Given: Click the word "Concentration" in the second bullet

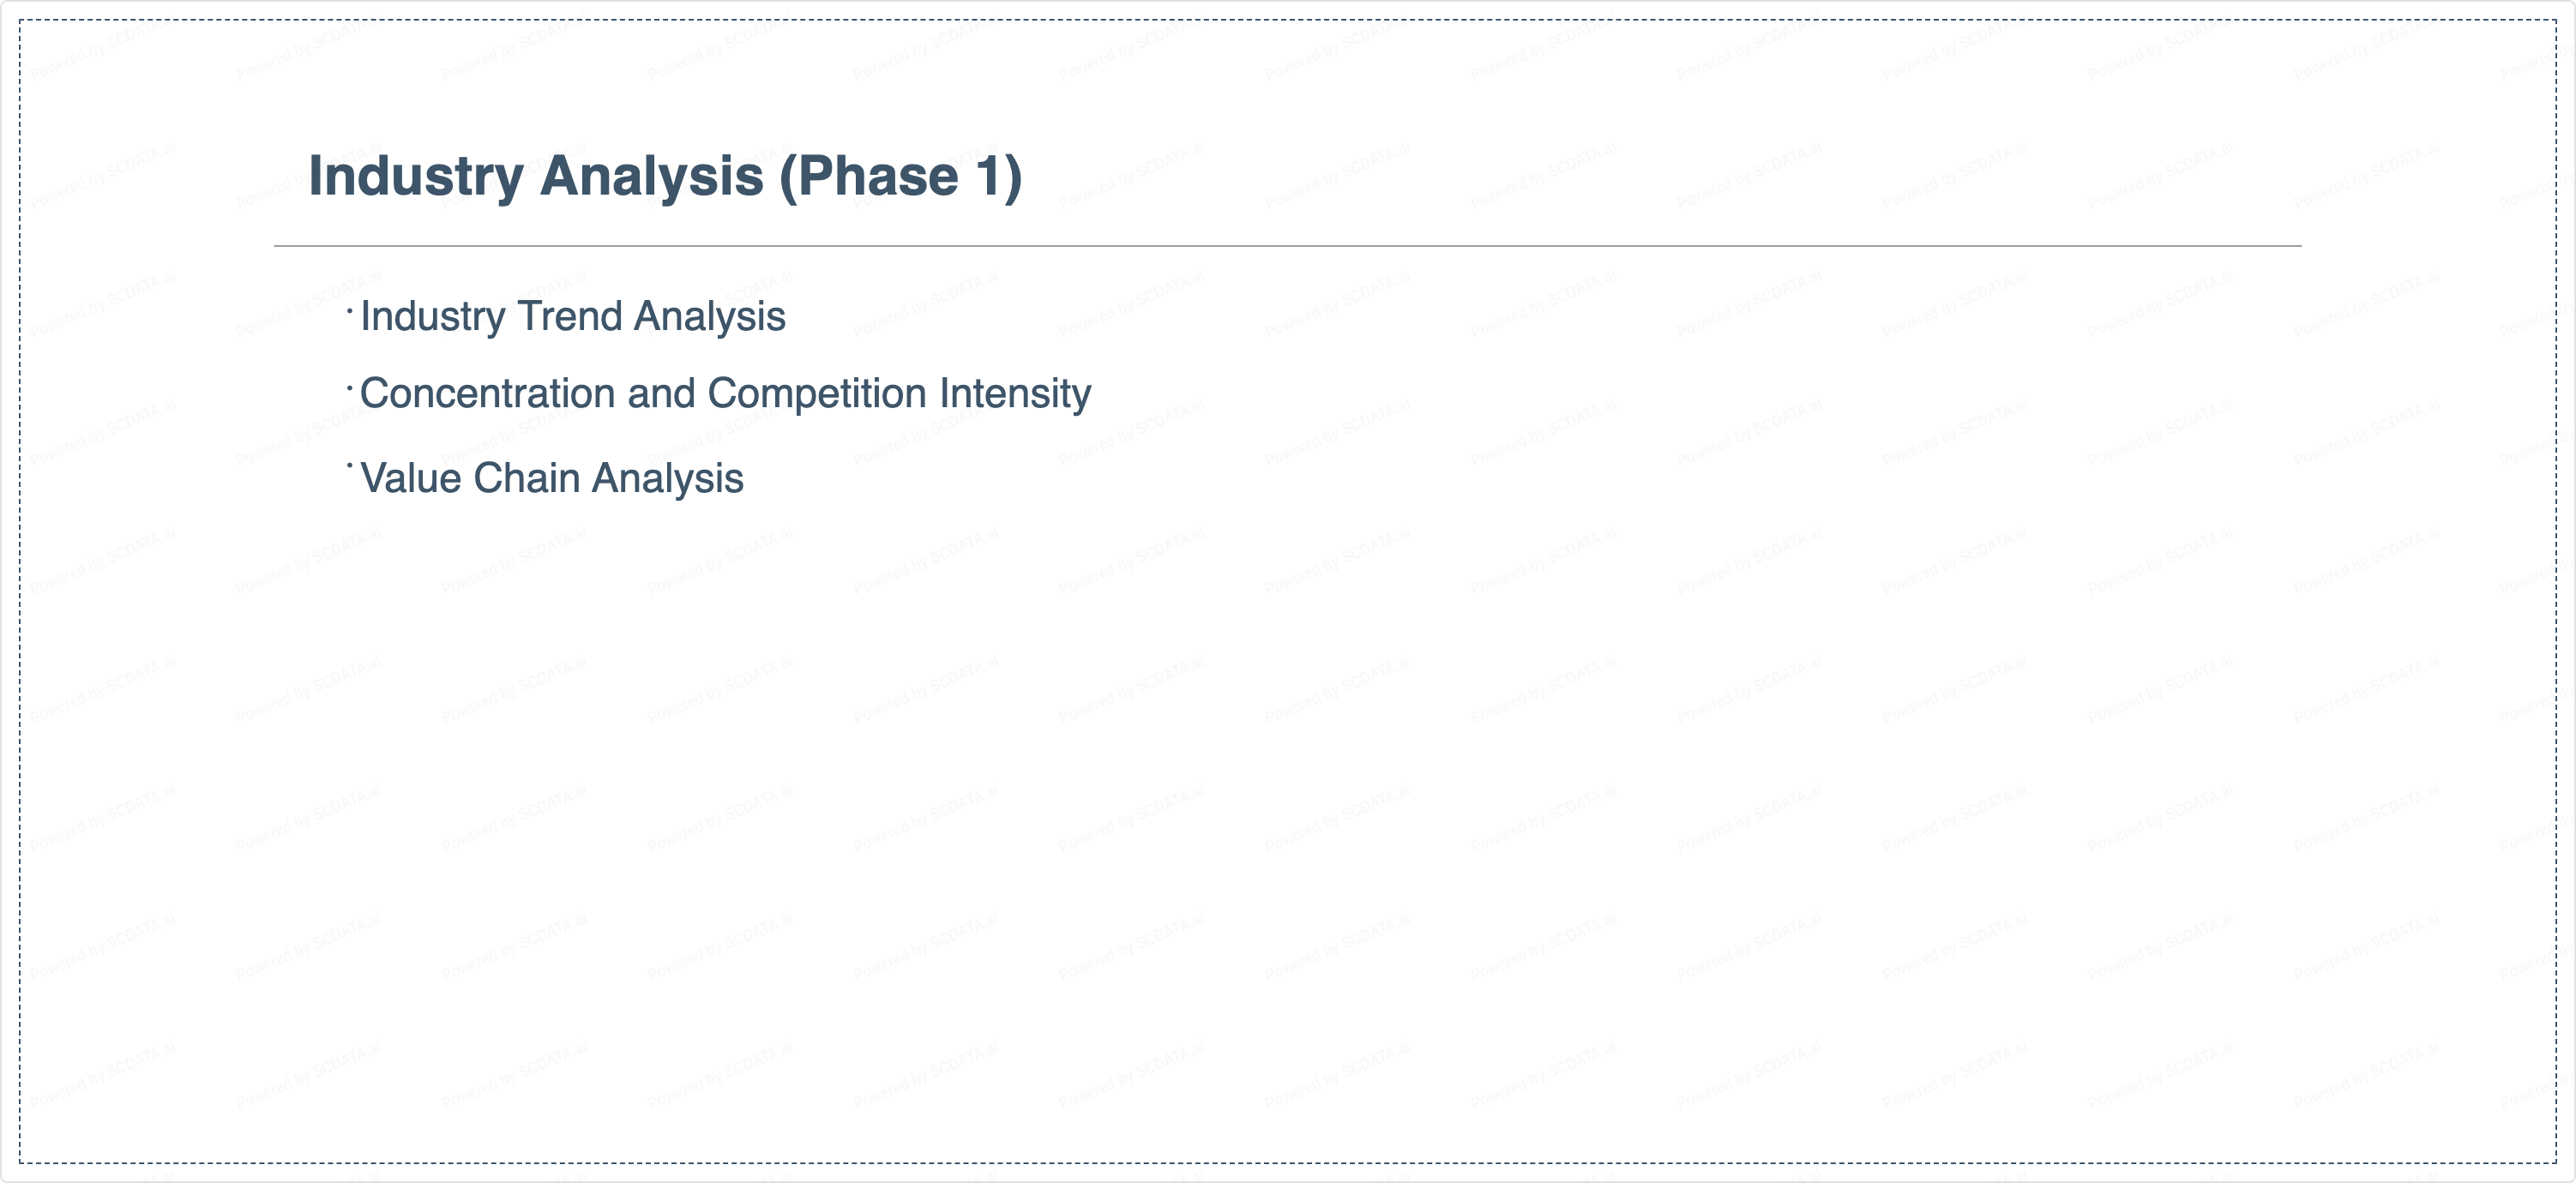Looking at the screenshot, I should point(487,394).
